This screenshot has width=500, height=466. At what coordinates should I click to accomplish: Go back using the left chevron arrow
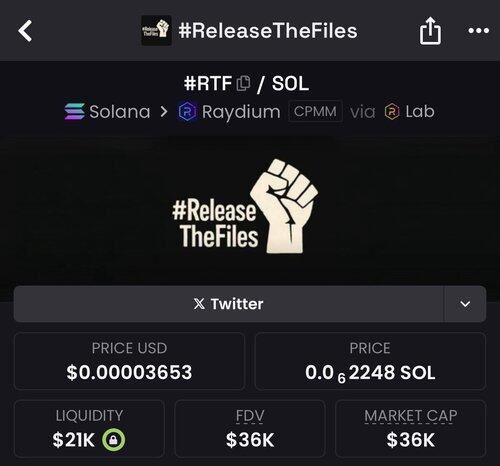[25, 31]
